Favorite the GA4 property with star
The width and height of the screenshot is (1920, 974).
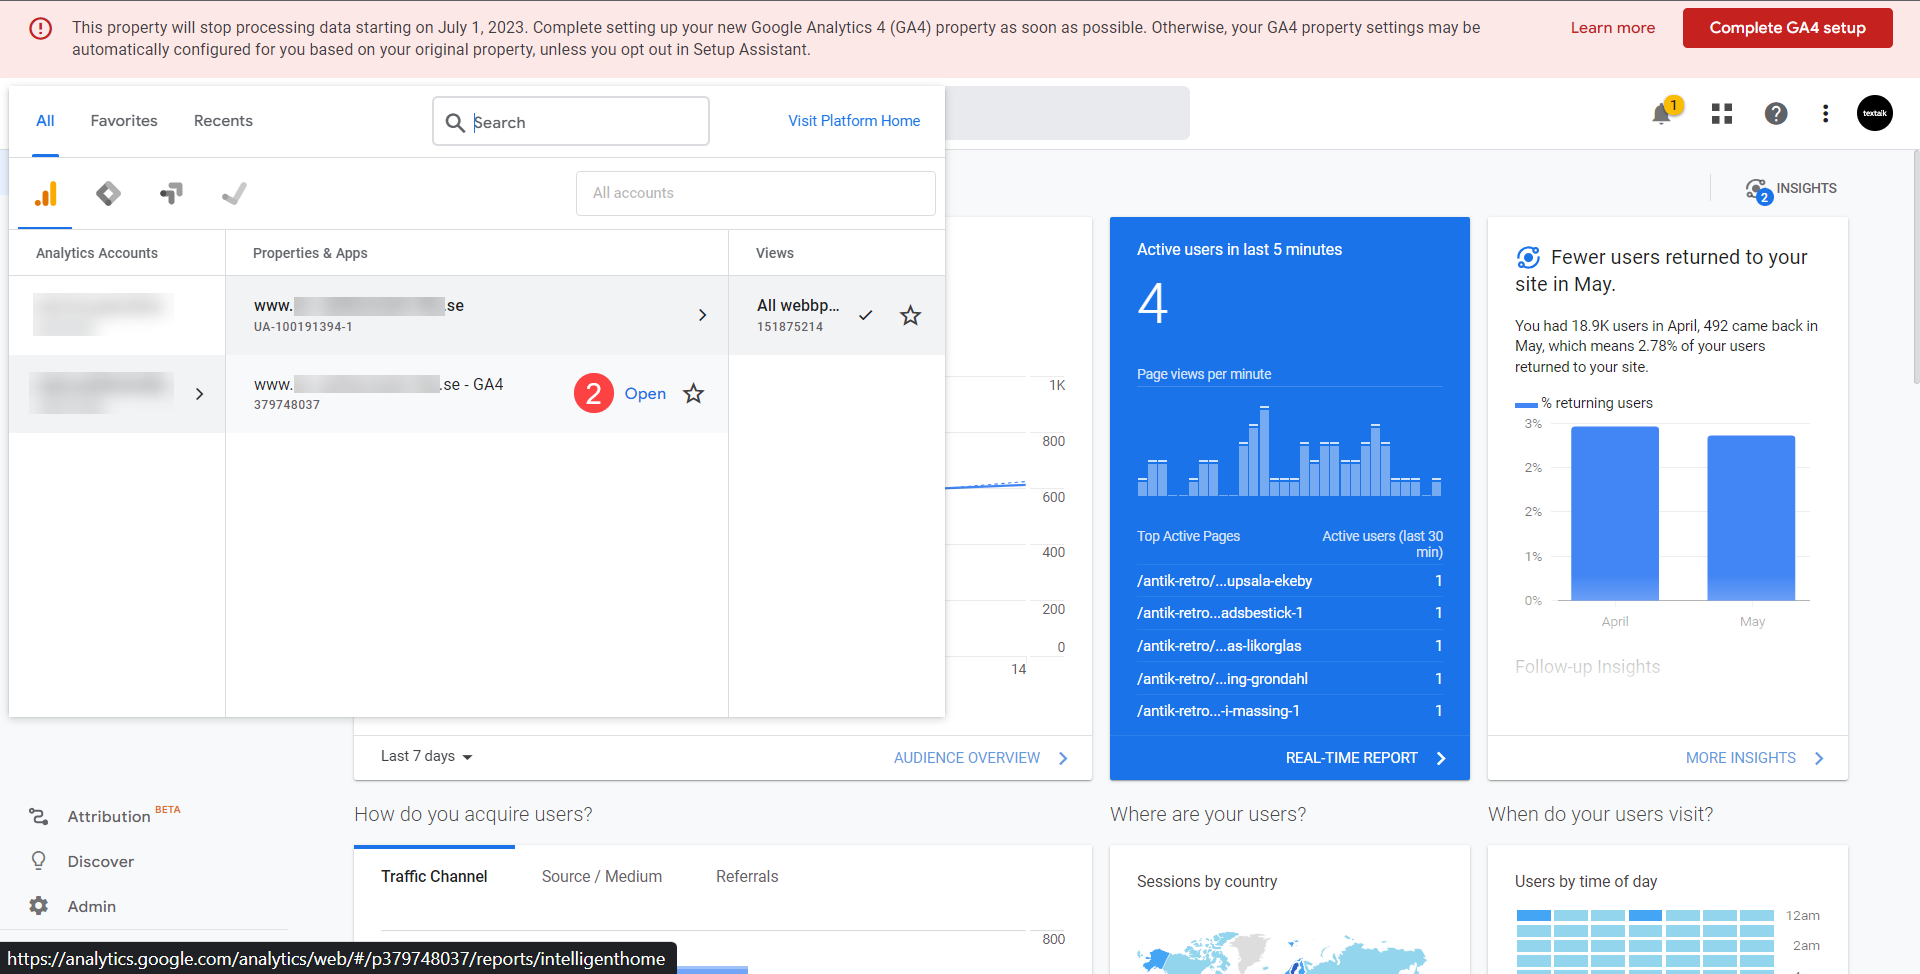pyautogui.click(x=693, y=394)
